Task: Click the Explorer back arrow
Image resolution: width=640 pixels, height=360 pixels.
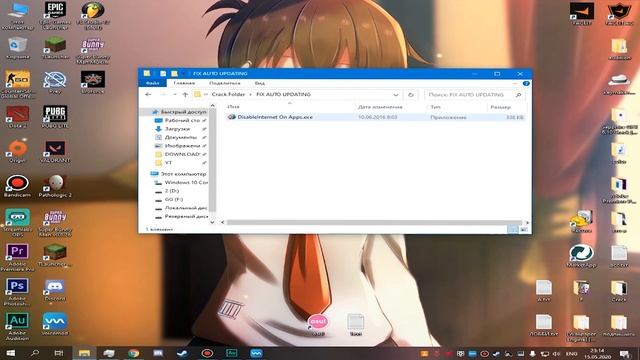Action: tap(148, 95)
